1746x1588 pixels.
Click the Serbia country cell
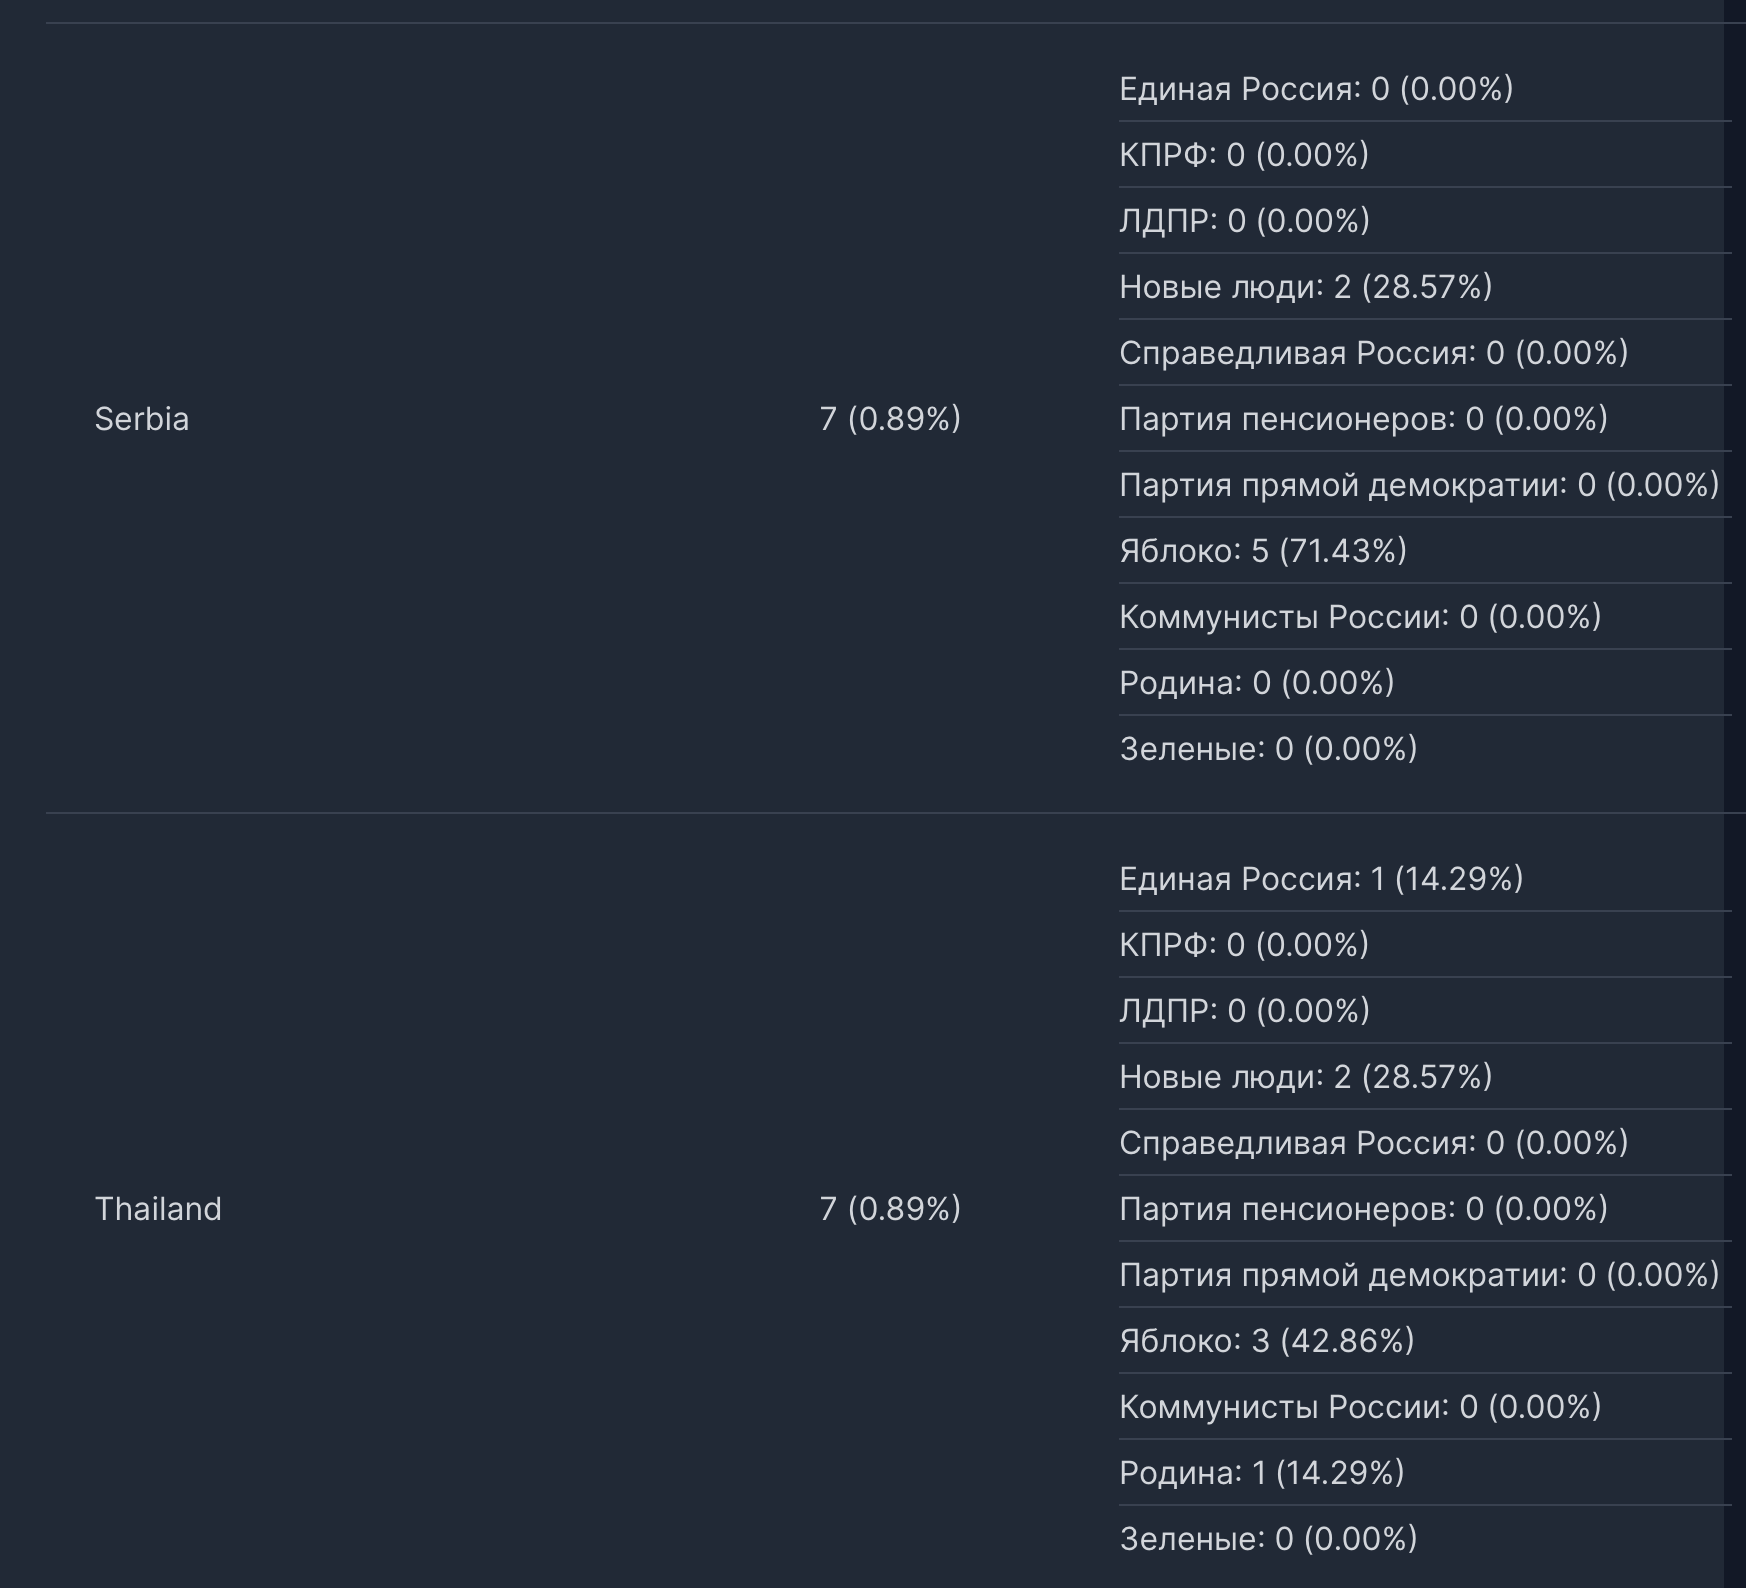141,418
